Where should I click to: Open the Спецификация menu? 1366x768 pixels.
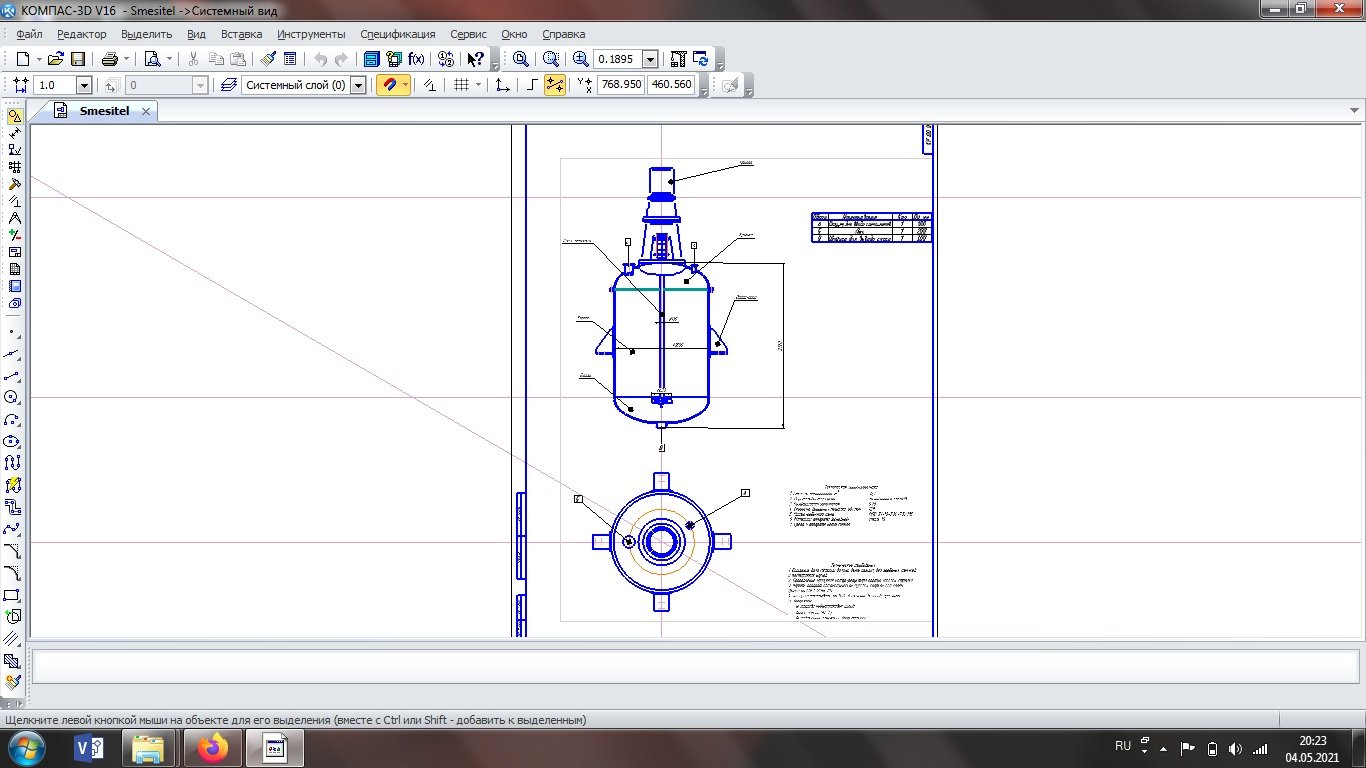[x=397, y=34]
